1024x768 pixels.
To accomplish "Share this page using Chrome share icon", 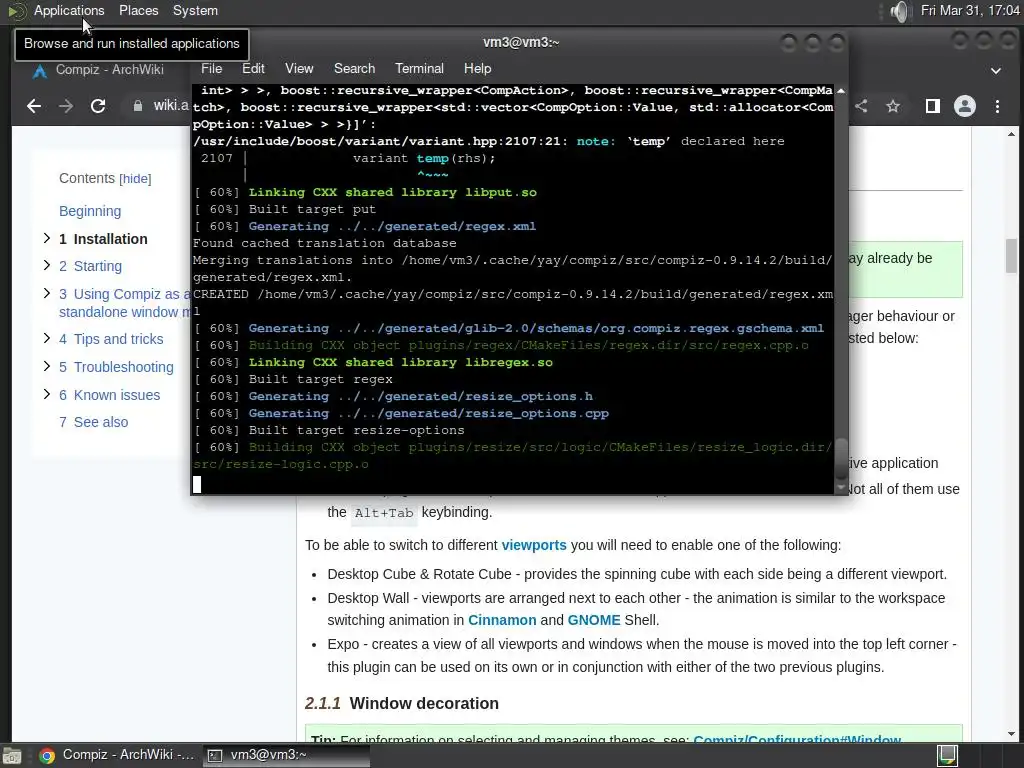I will tap(861, 106).
